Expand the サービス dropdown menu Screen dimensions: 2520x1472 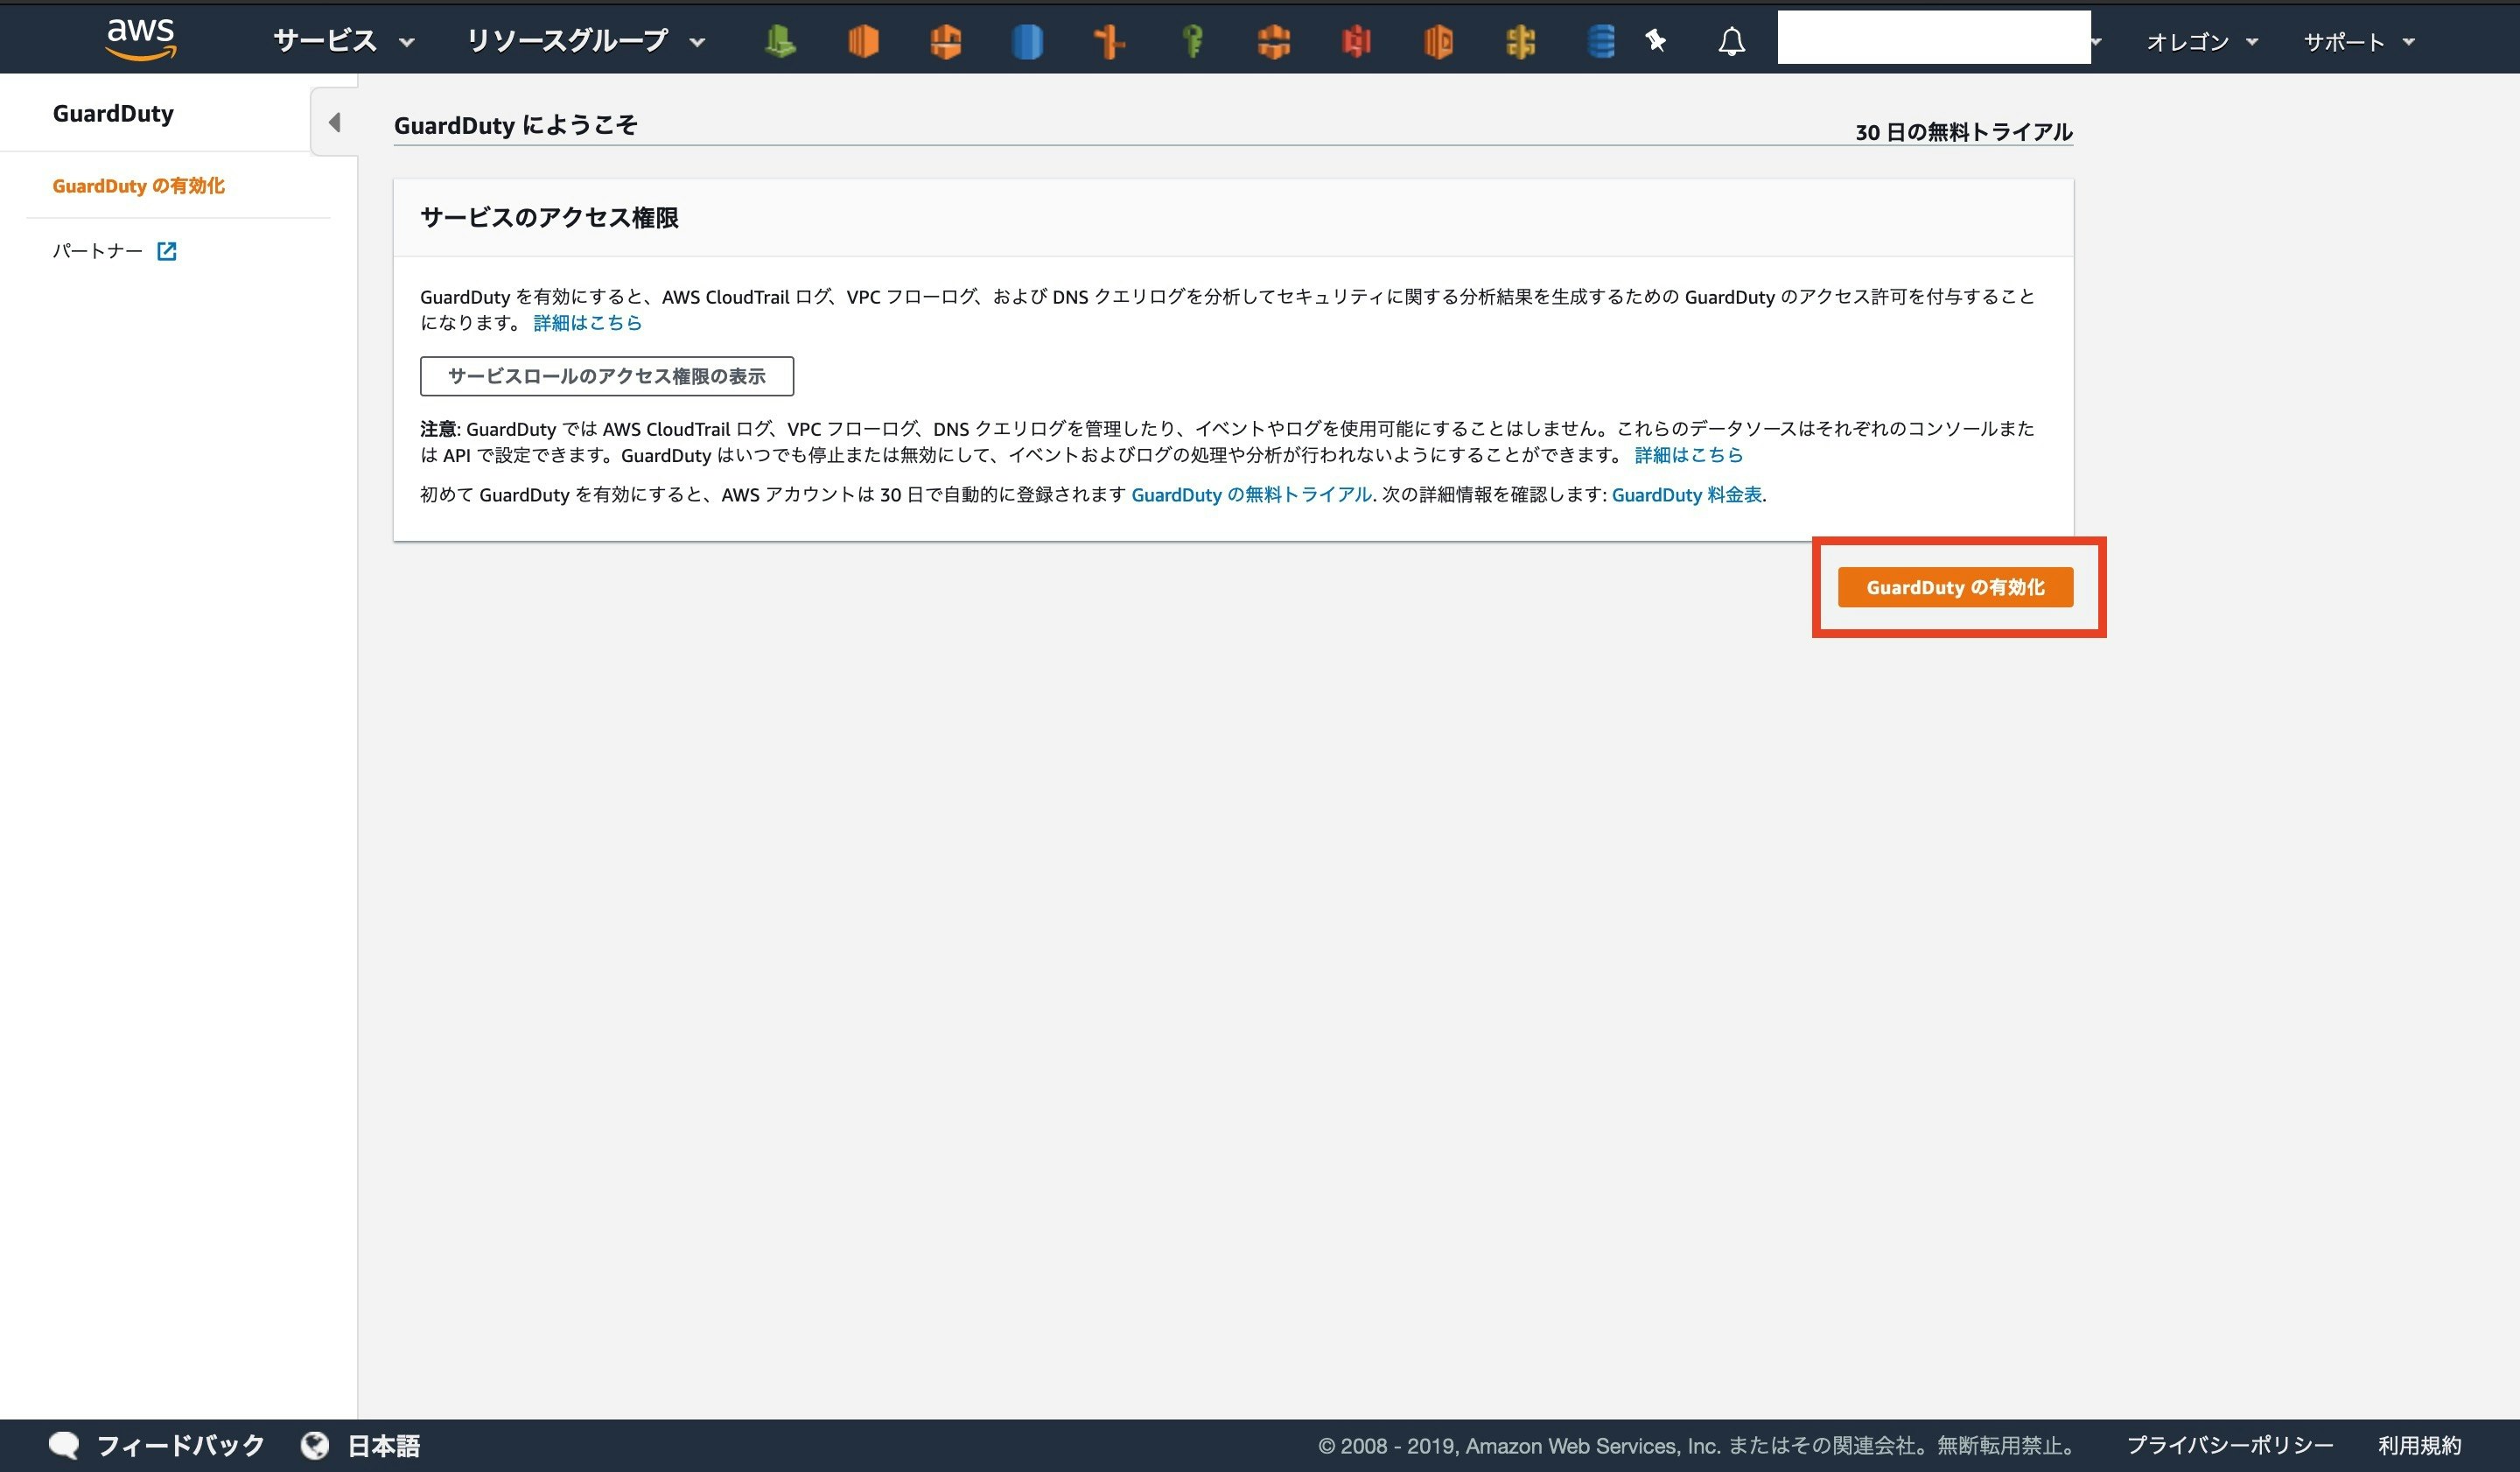click(x=344, y=41)
